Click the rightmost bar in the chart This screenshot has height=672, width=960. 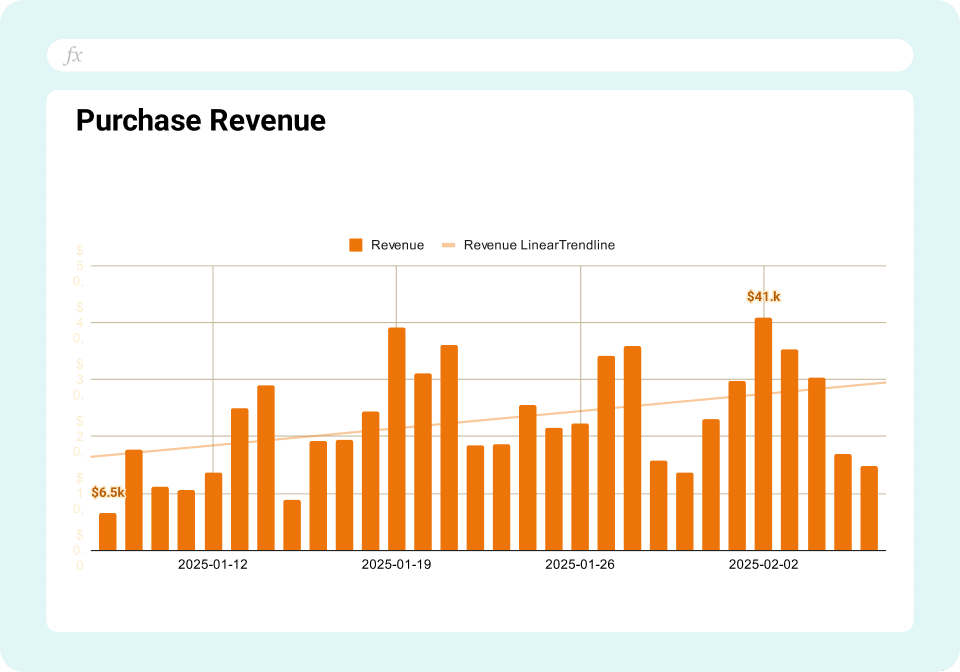click(x=868, y=508)
